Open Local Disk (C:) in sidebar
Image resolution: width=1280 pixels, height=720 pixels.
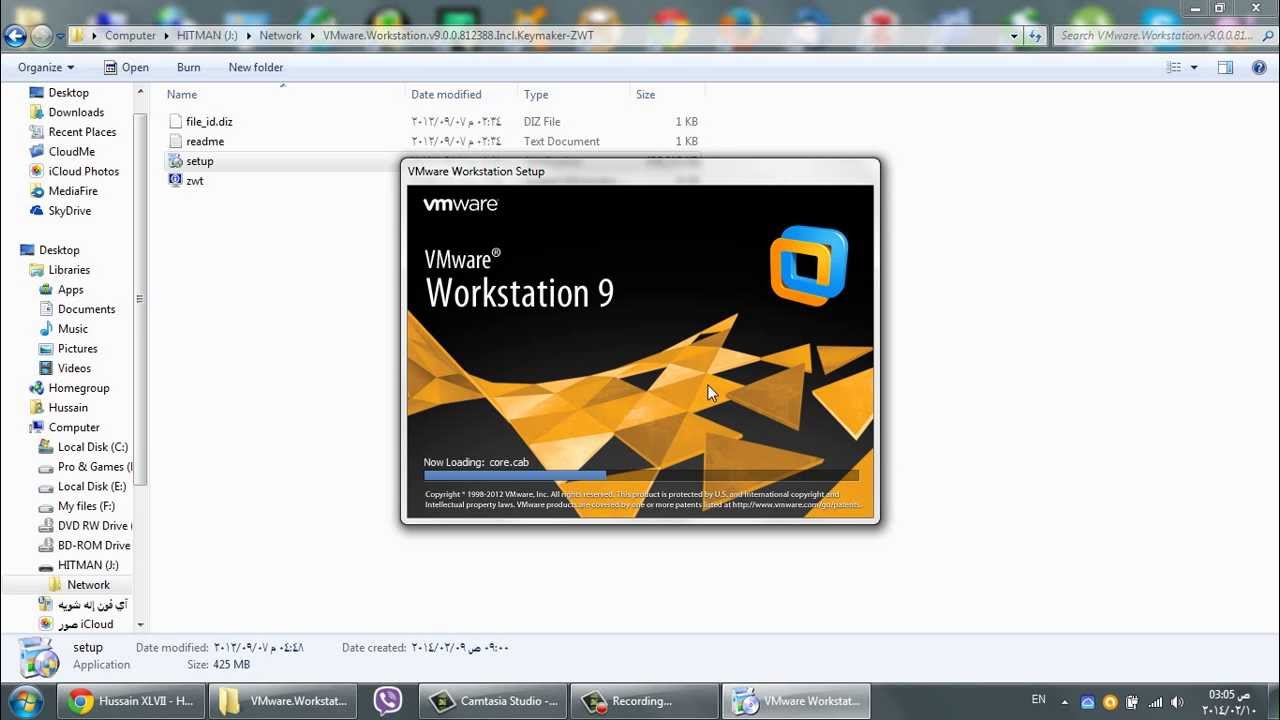(x=92, y=447)
